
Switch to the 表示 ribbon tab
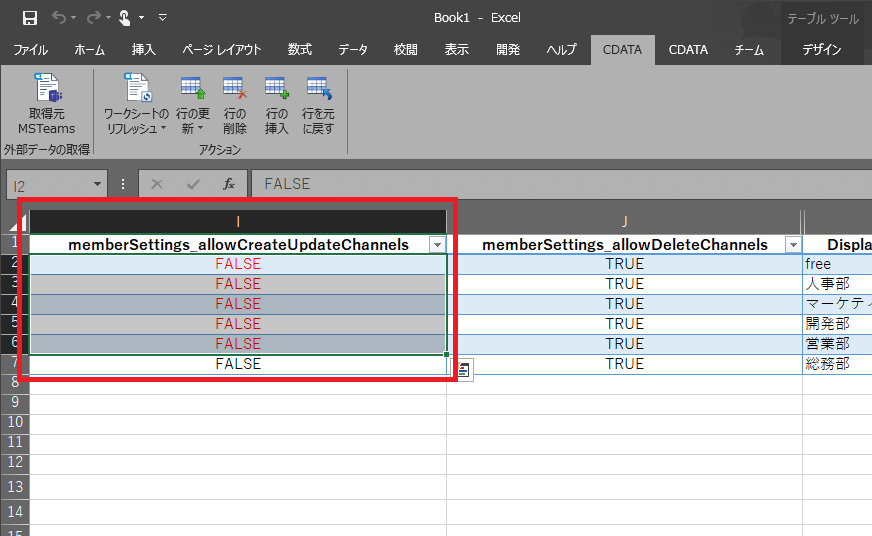[x=457, y=49]
